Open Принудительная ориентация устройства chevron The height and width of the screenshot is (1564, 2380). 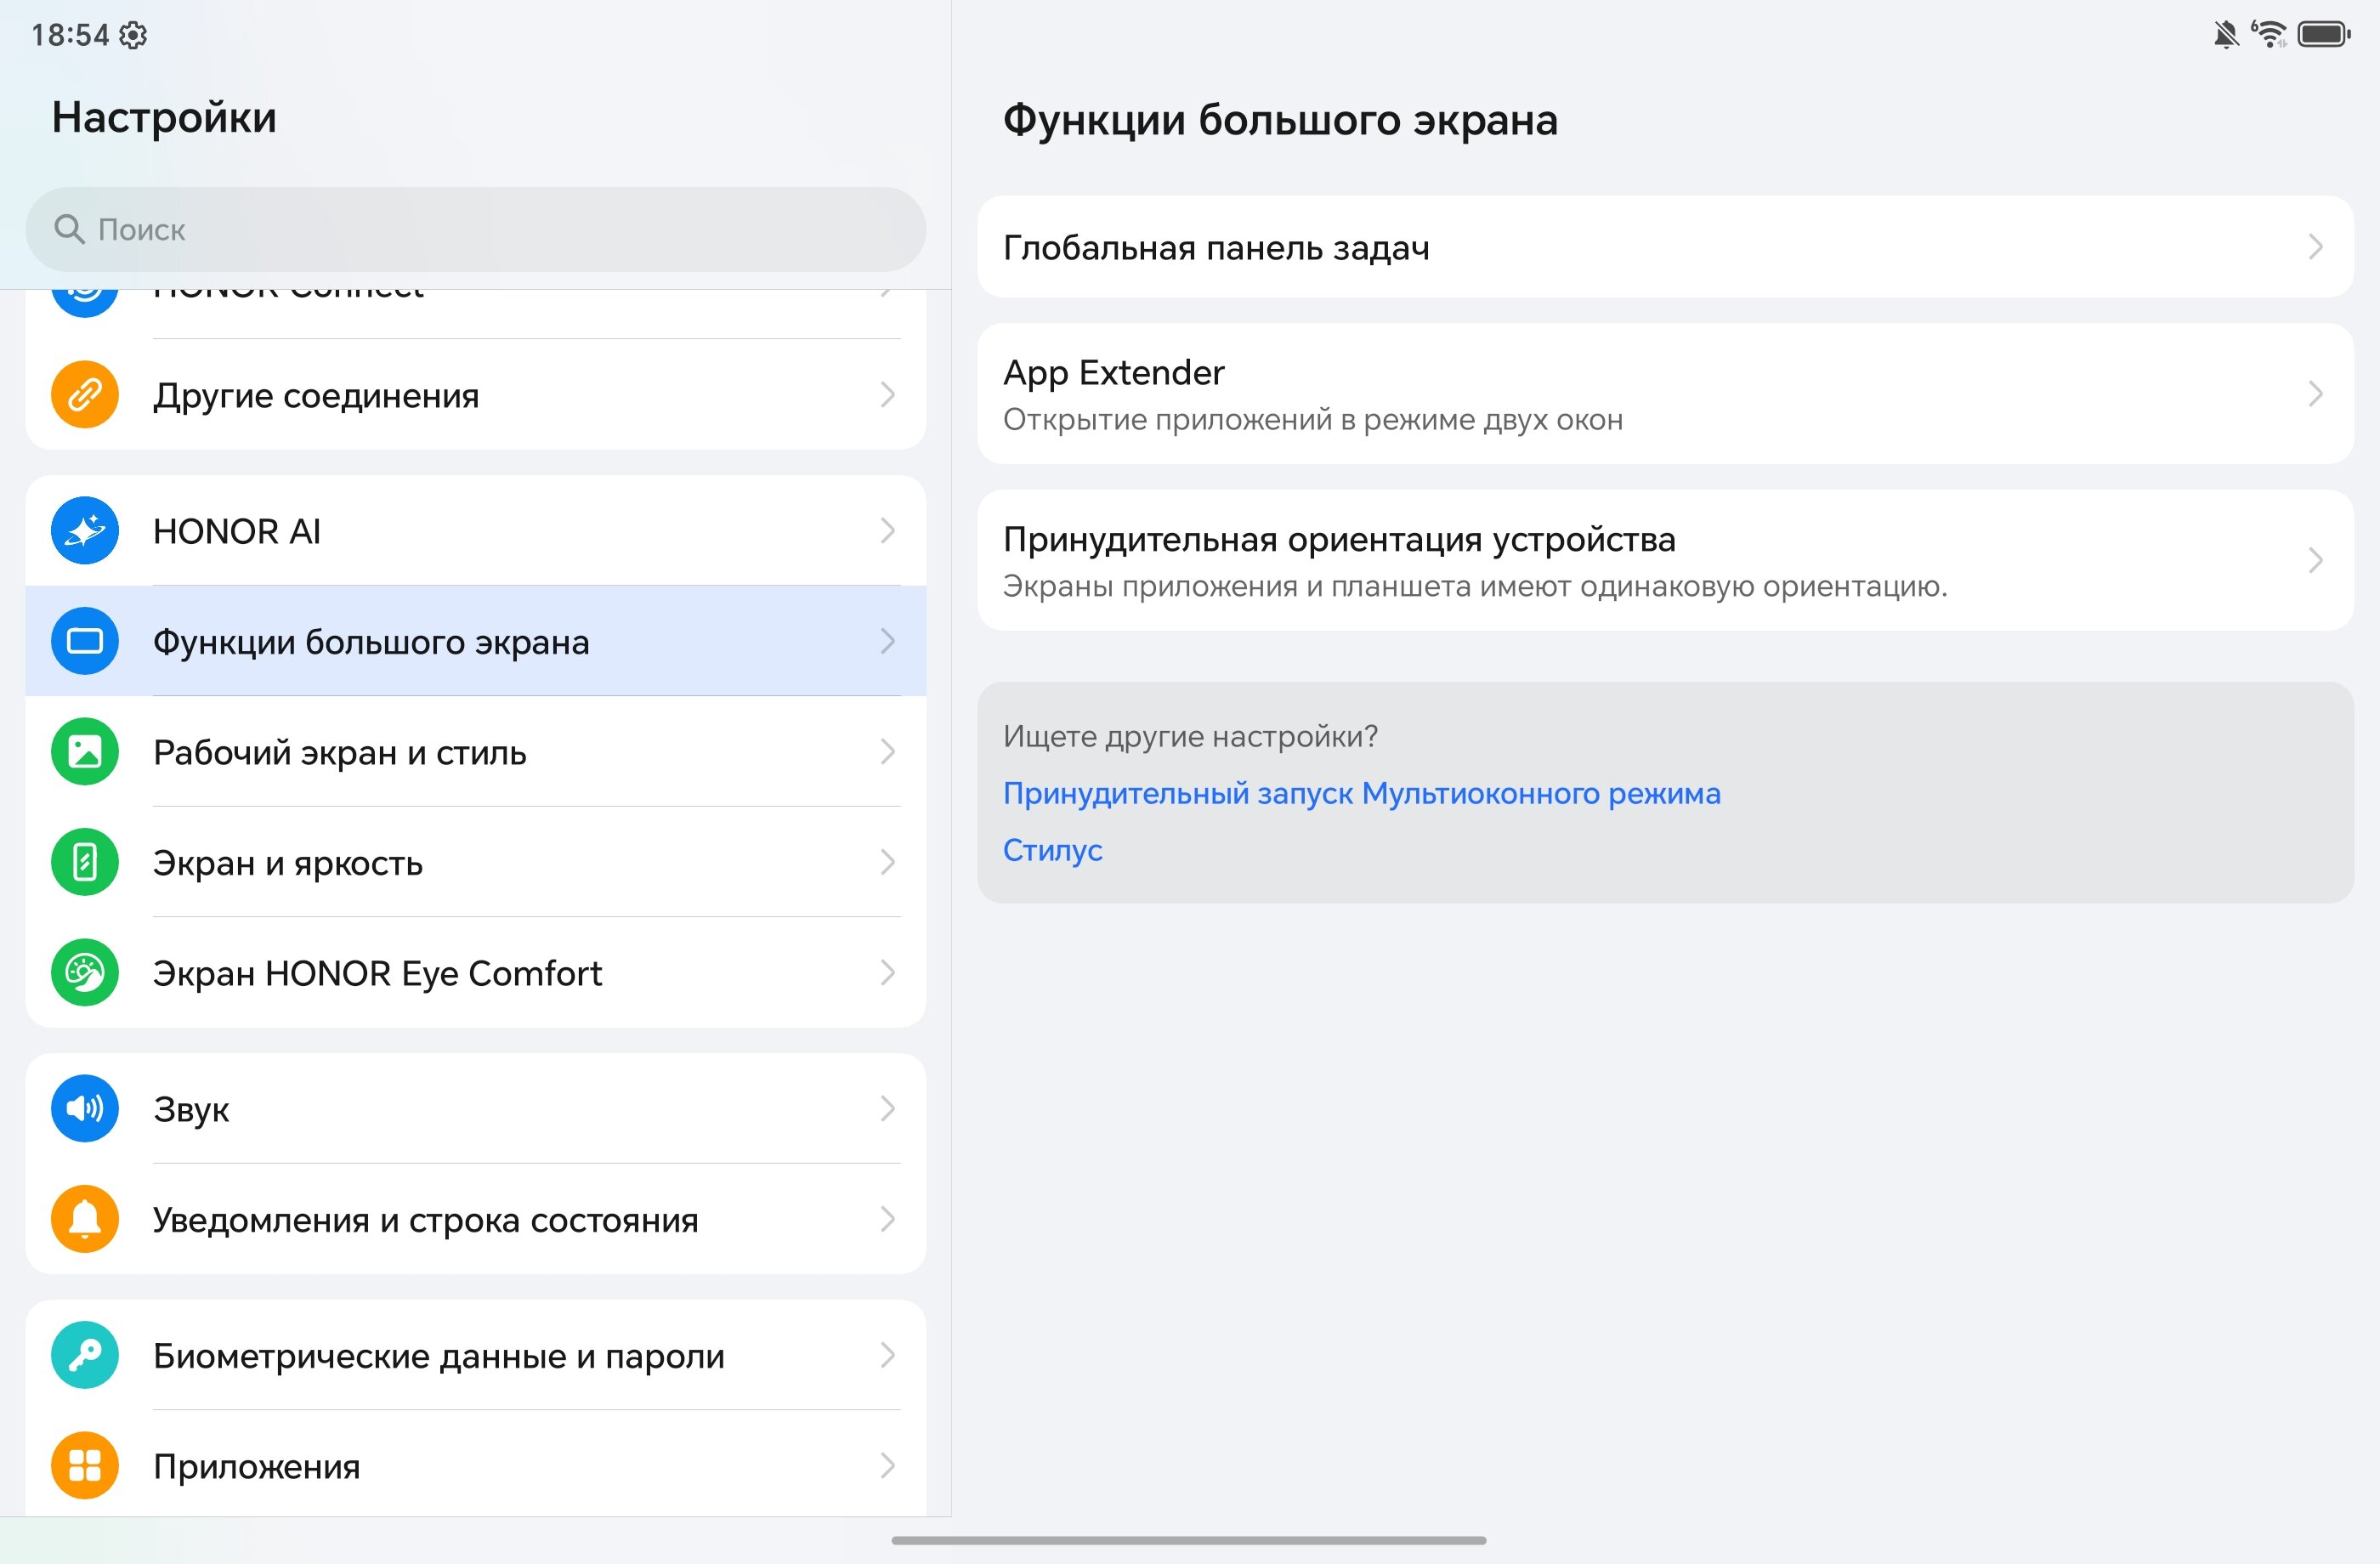coord(2316,560)
